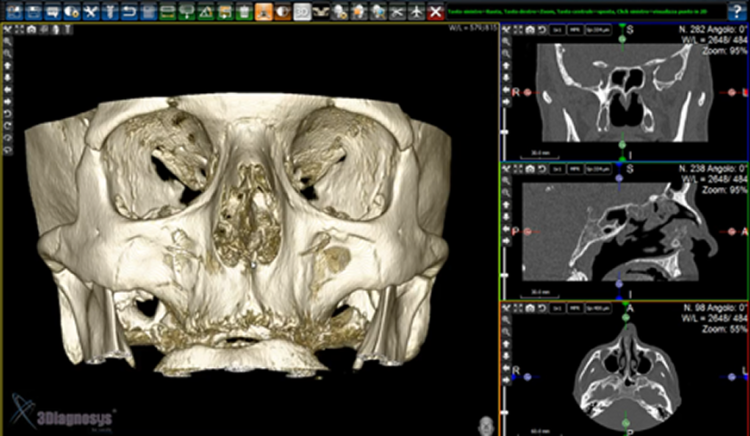Click pan-left arrow in 3D view sidebar
The image size is (750, 436).
(8, 89)
